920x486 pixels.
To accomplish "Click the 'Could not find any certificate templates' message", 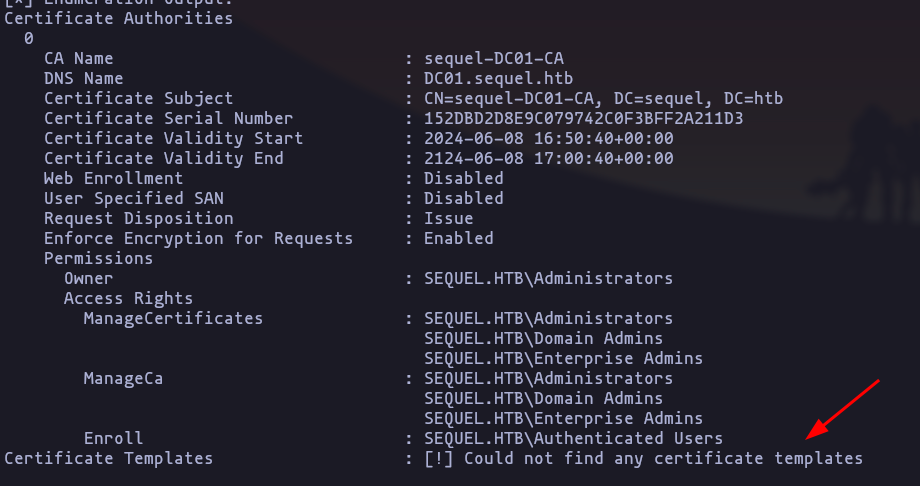I will click(x=644, y=458).
